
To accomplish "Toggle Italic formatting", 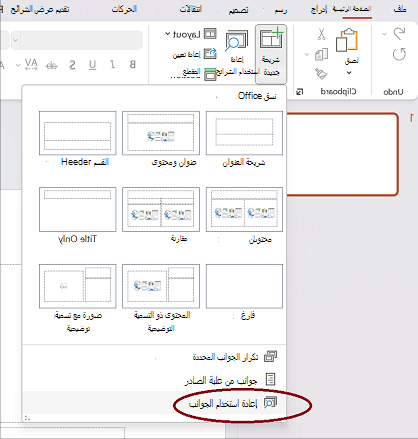I will pos(113,64).
